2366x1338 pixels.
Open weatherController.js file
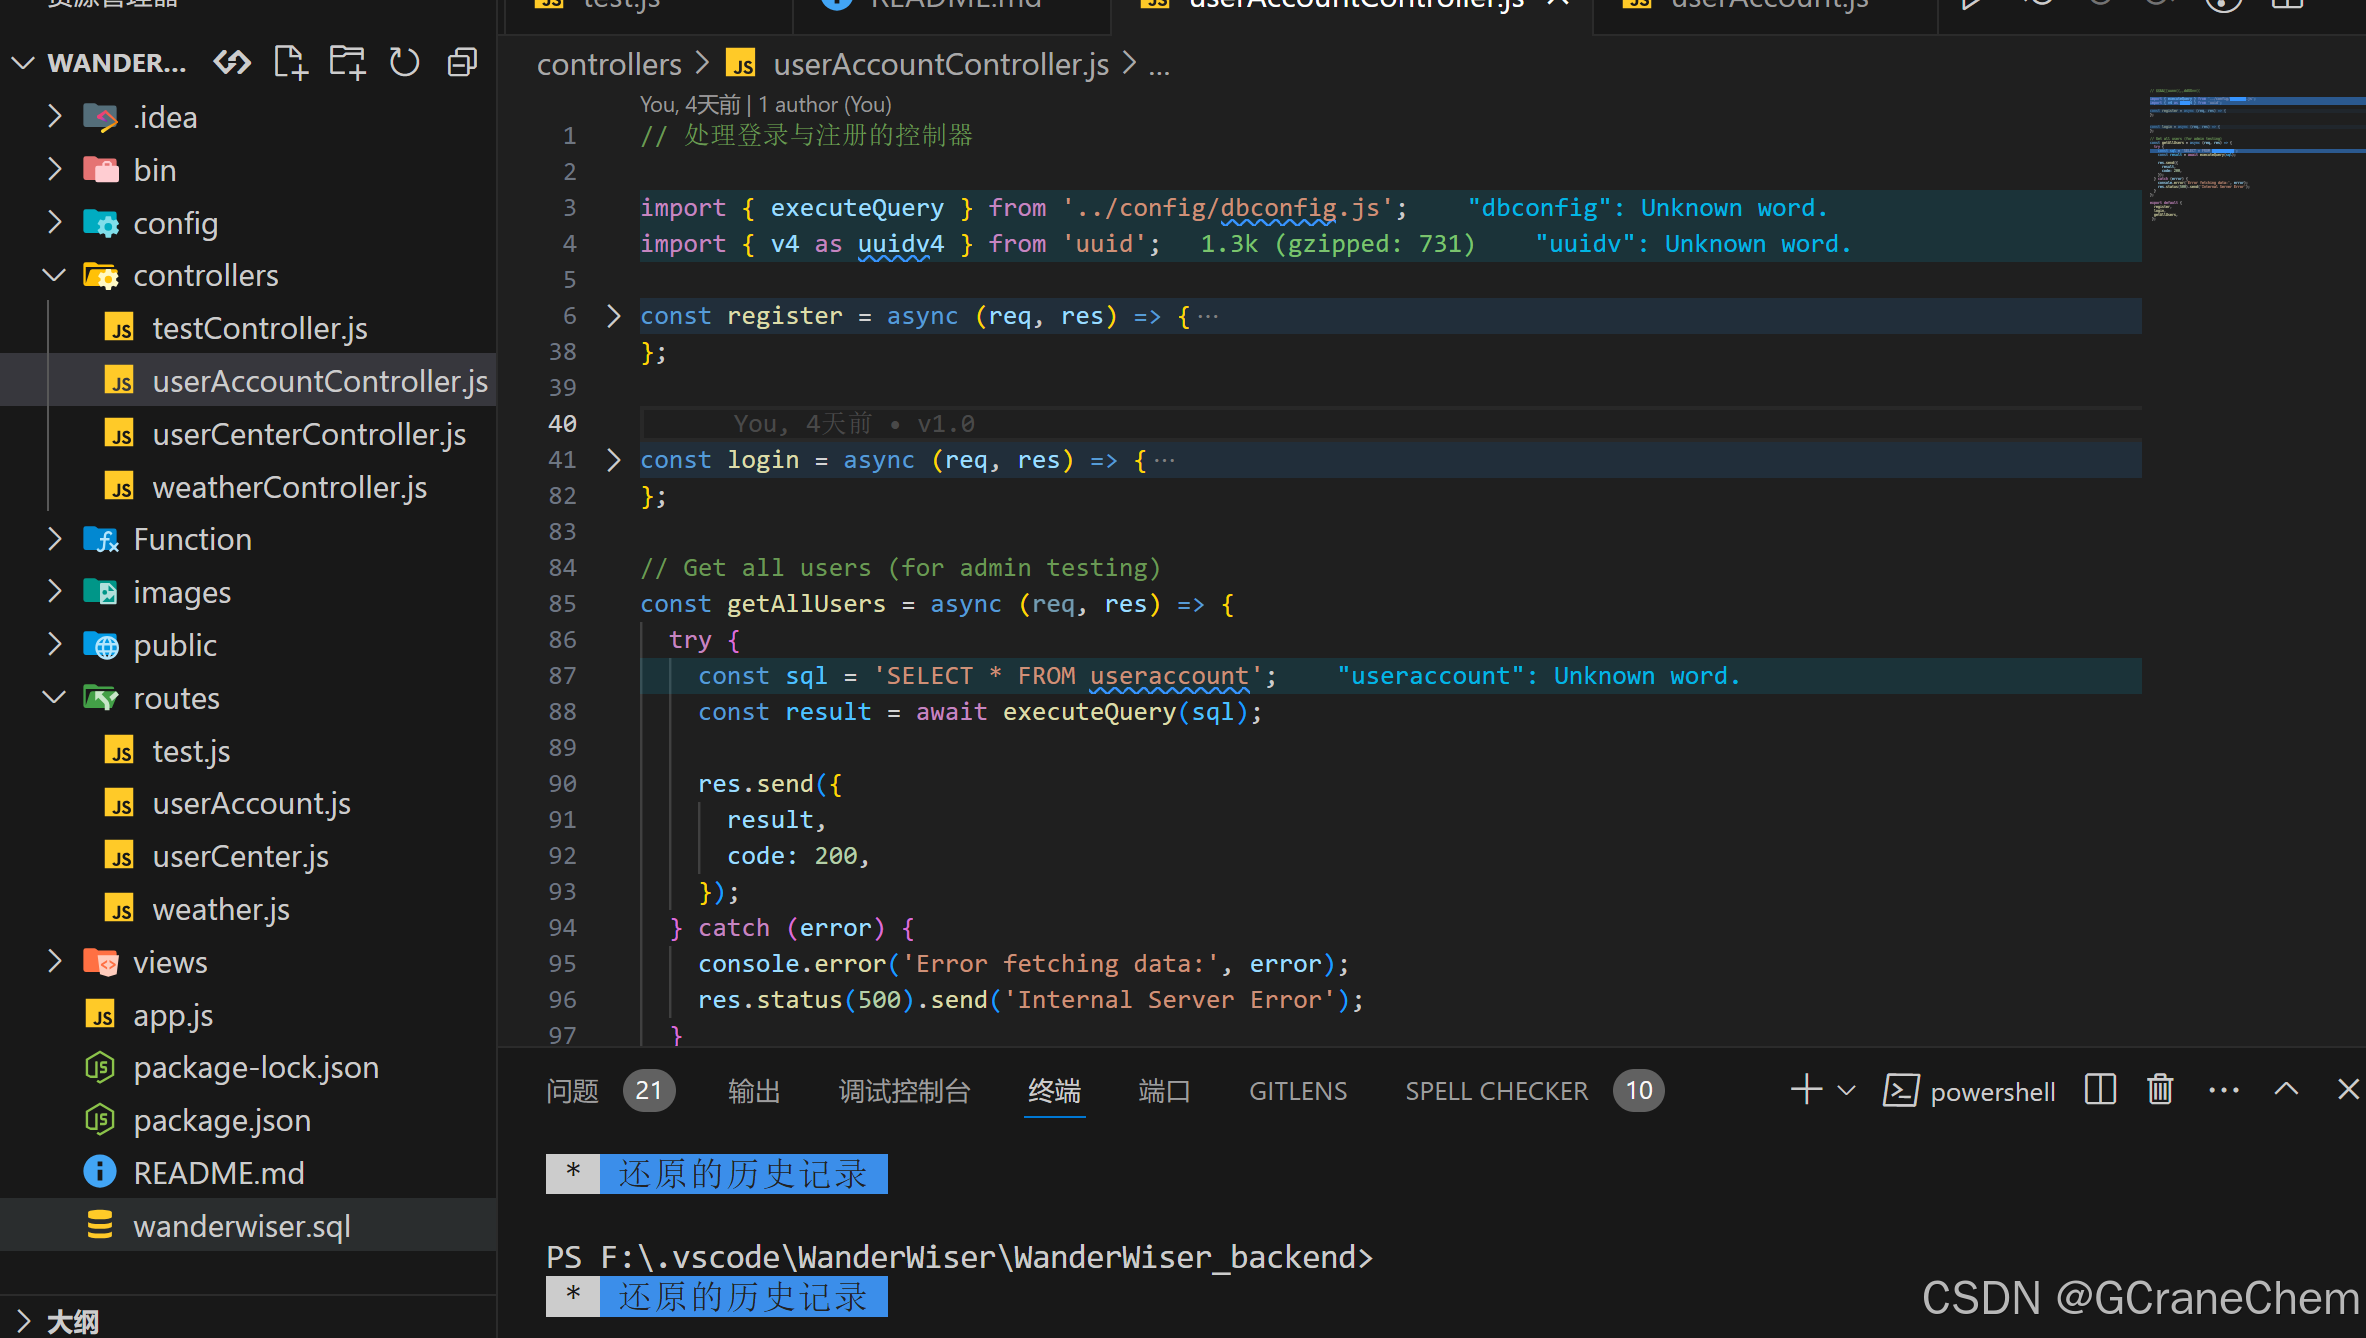point(289,487)
